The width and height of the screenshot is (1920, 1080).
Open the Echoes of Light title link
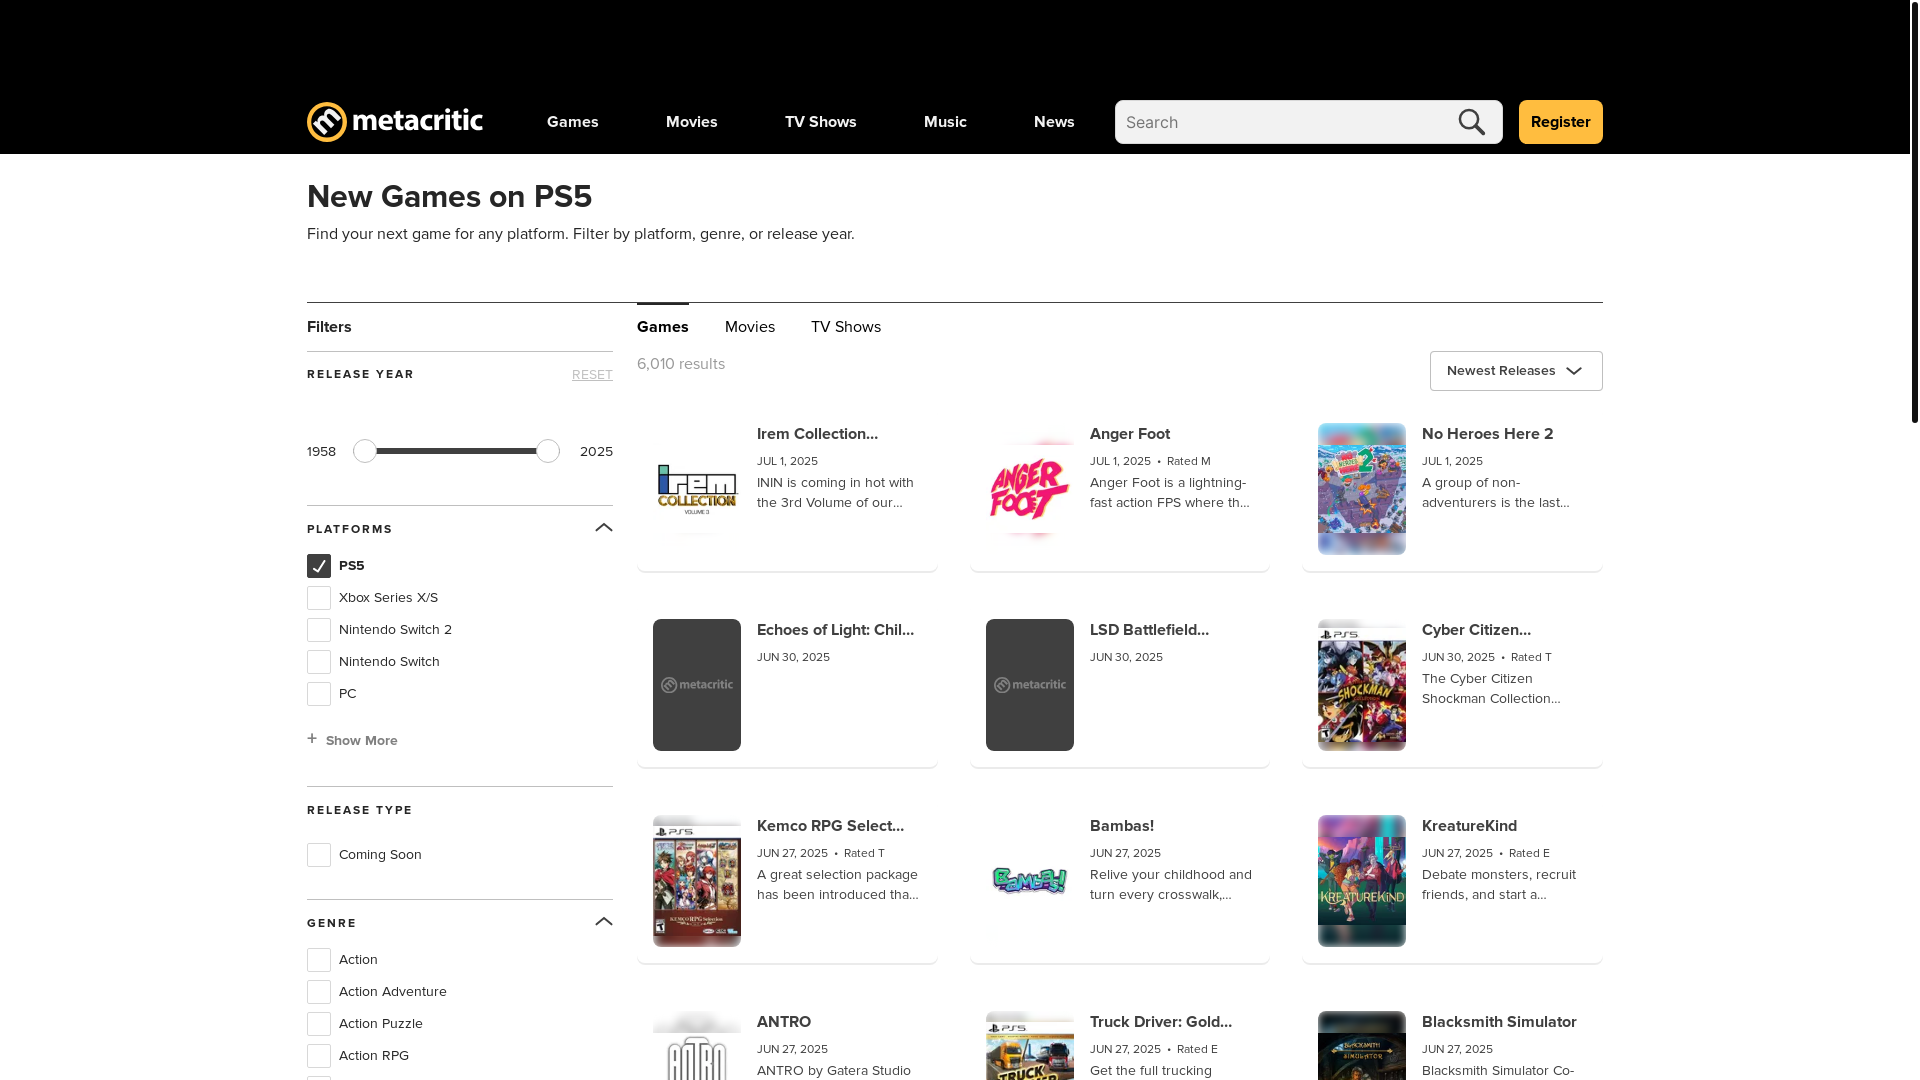tap(835, 630)
